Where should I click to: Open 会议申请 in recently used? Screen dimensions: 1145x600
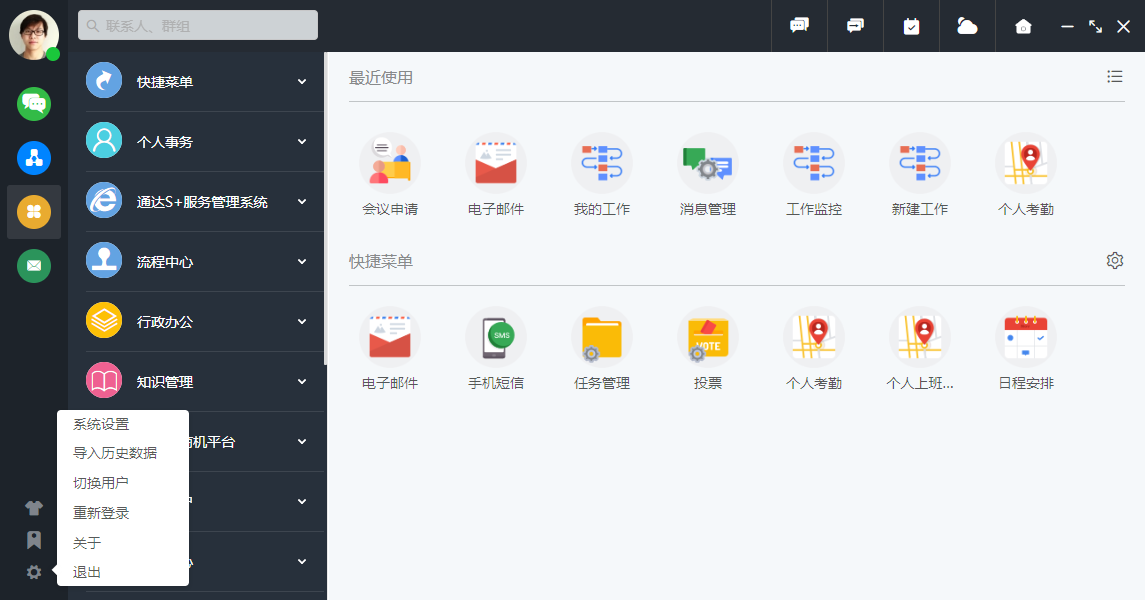tap(390, 164)
